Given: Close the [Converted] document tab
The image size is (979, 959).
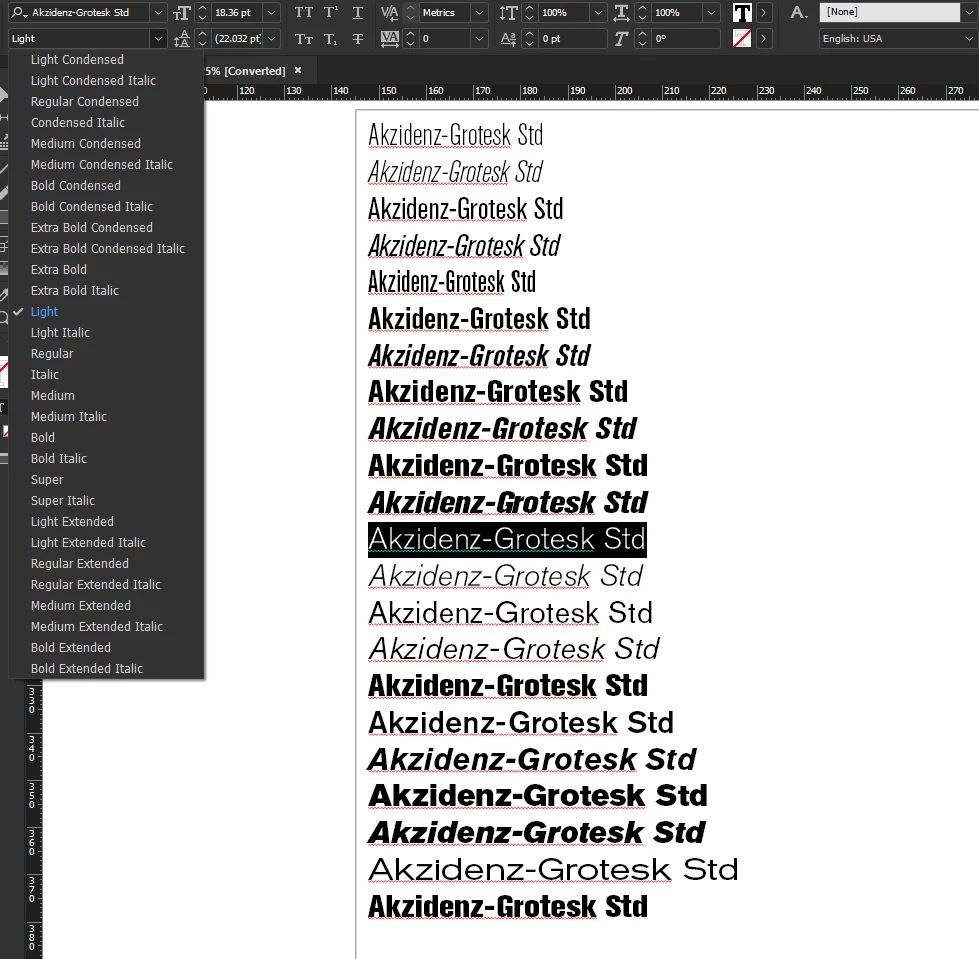Looking at the screenshot, I should pyautogui.click(x=298, y=71).
